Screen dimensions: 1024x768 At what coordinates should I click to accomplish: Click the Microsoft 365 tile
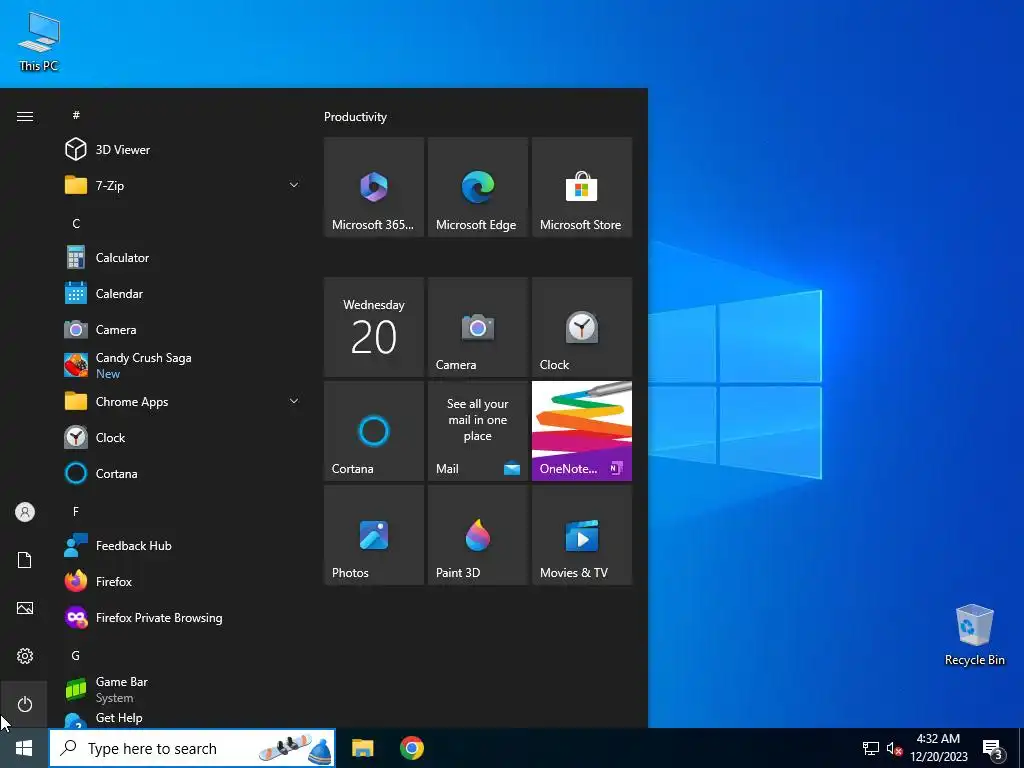coord(374,187)
